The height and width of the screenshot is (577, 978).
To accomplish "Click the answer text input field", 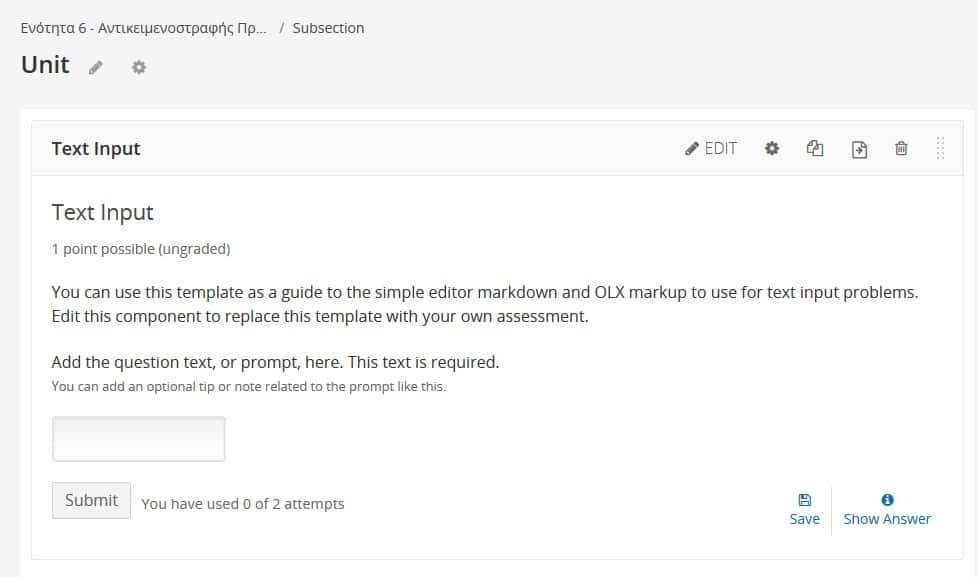I will click(x=138, y=439).
